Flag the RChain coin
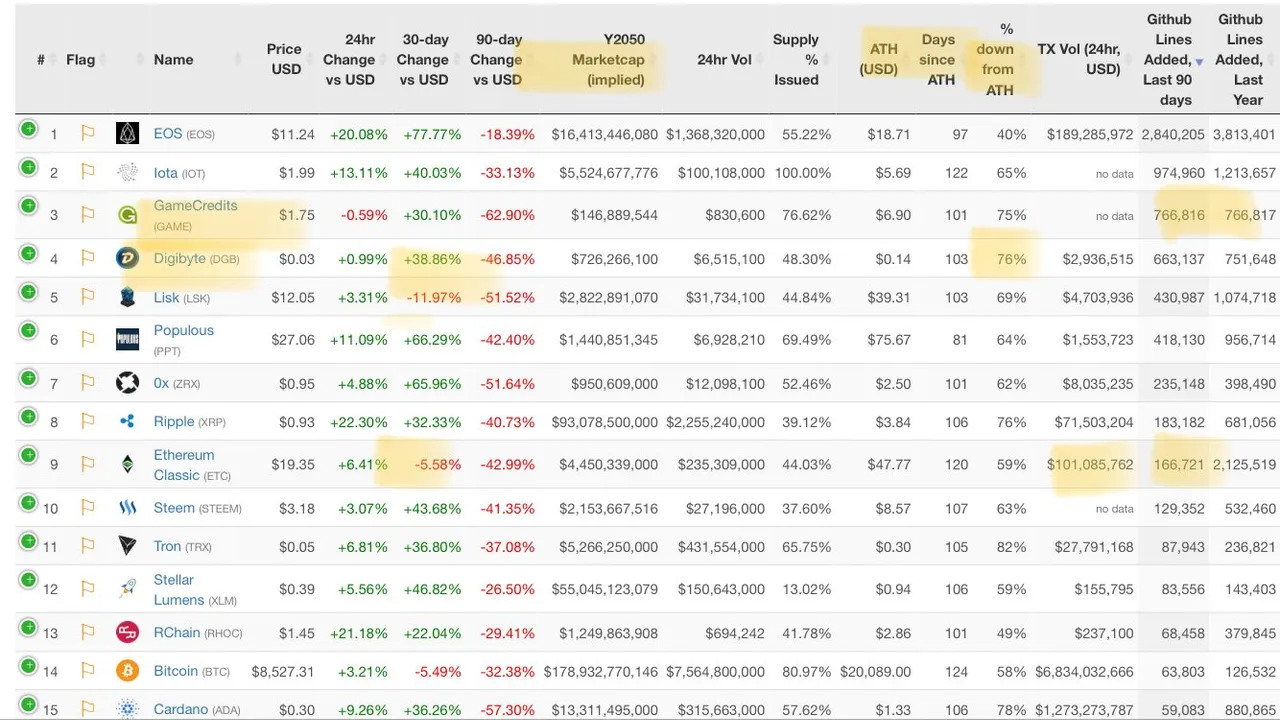The height and width of the screenshot is (720, 1280). 87,632
